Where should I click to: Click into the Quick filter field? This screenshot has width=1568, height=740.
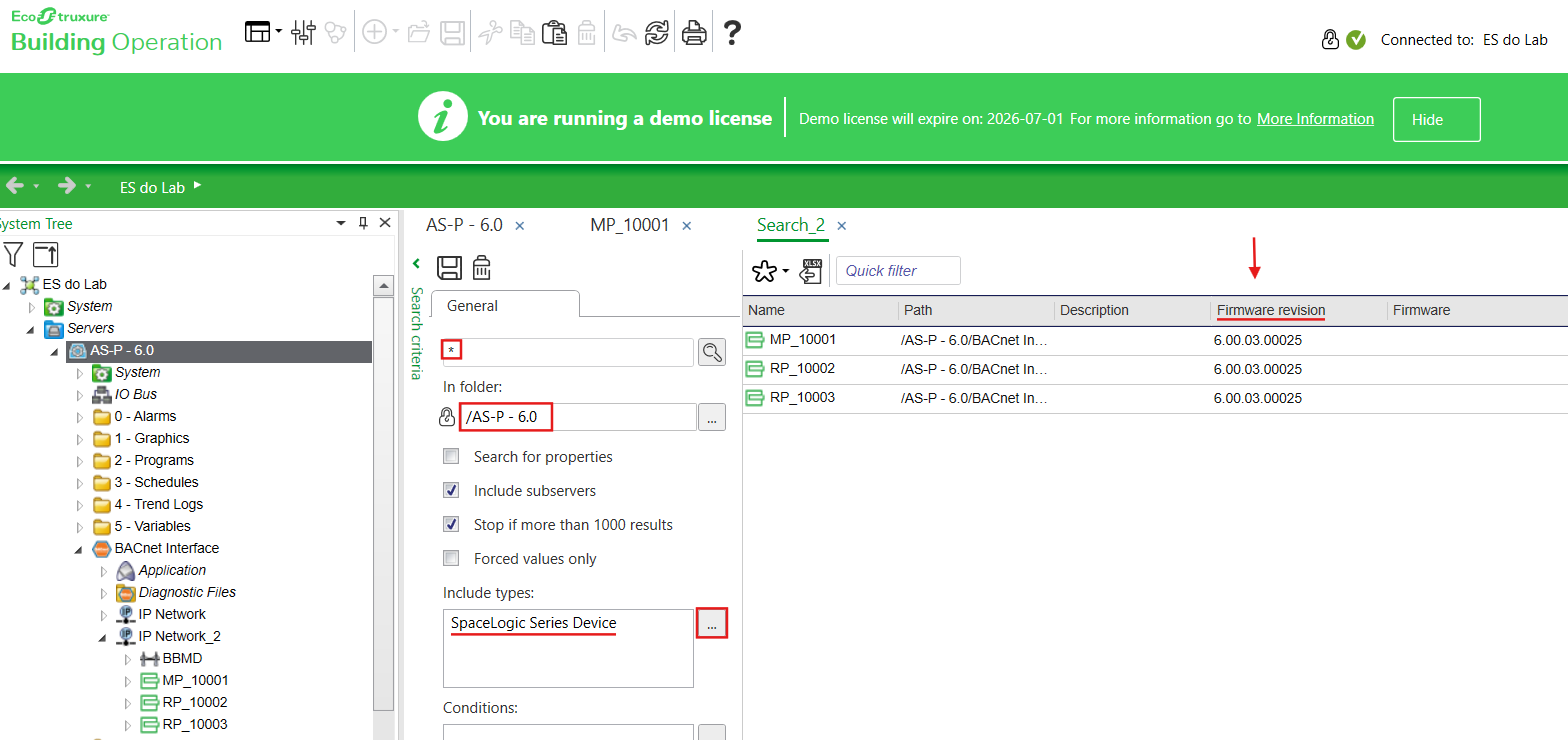(898, 270)
